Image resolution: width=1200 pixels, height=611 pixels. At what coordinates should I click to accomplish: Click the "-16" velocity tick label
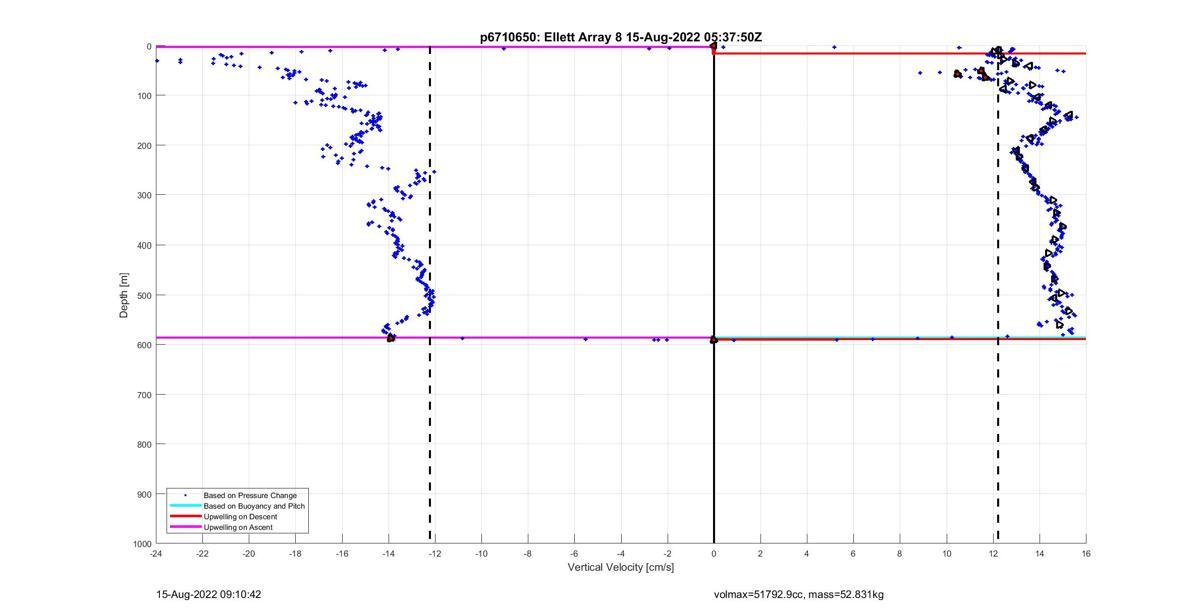pyautogui.click(x=342, y=553)
